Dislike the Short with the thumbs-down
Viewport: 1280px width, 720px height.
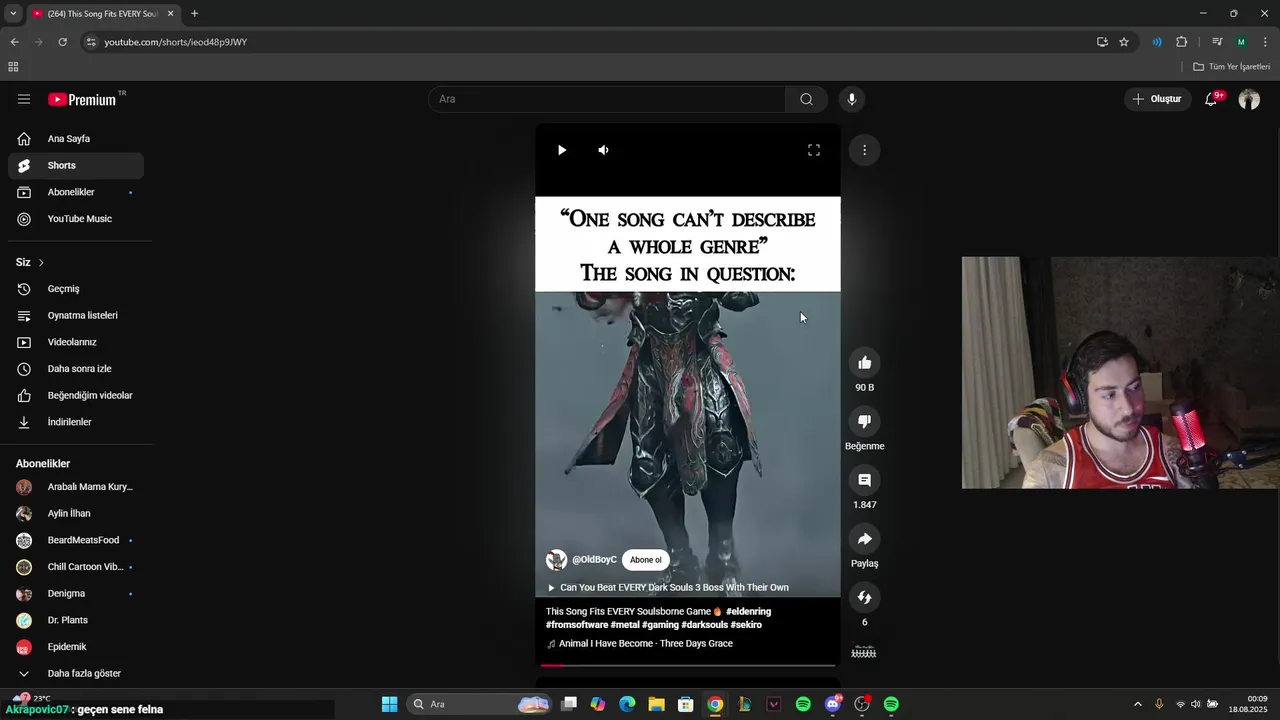(865, 421)
